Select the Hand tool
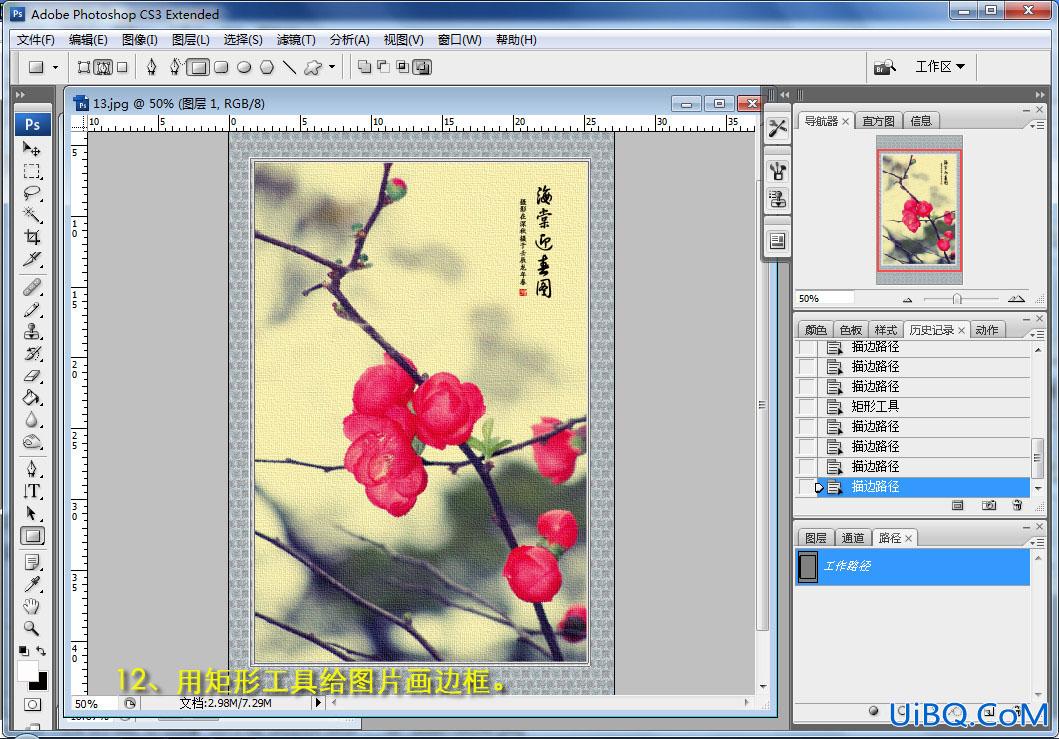The width and height of the screenshot is (1059, 739). [32, 606]
